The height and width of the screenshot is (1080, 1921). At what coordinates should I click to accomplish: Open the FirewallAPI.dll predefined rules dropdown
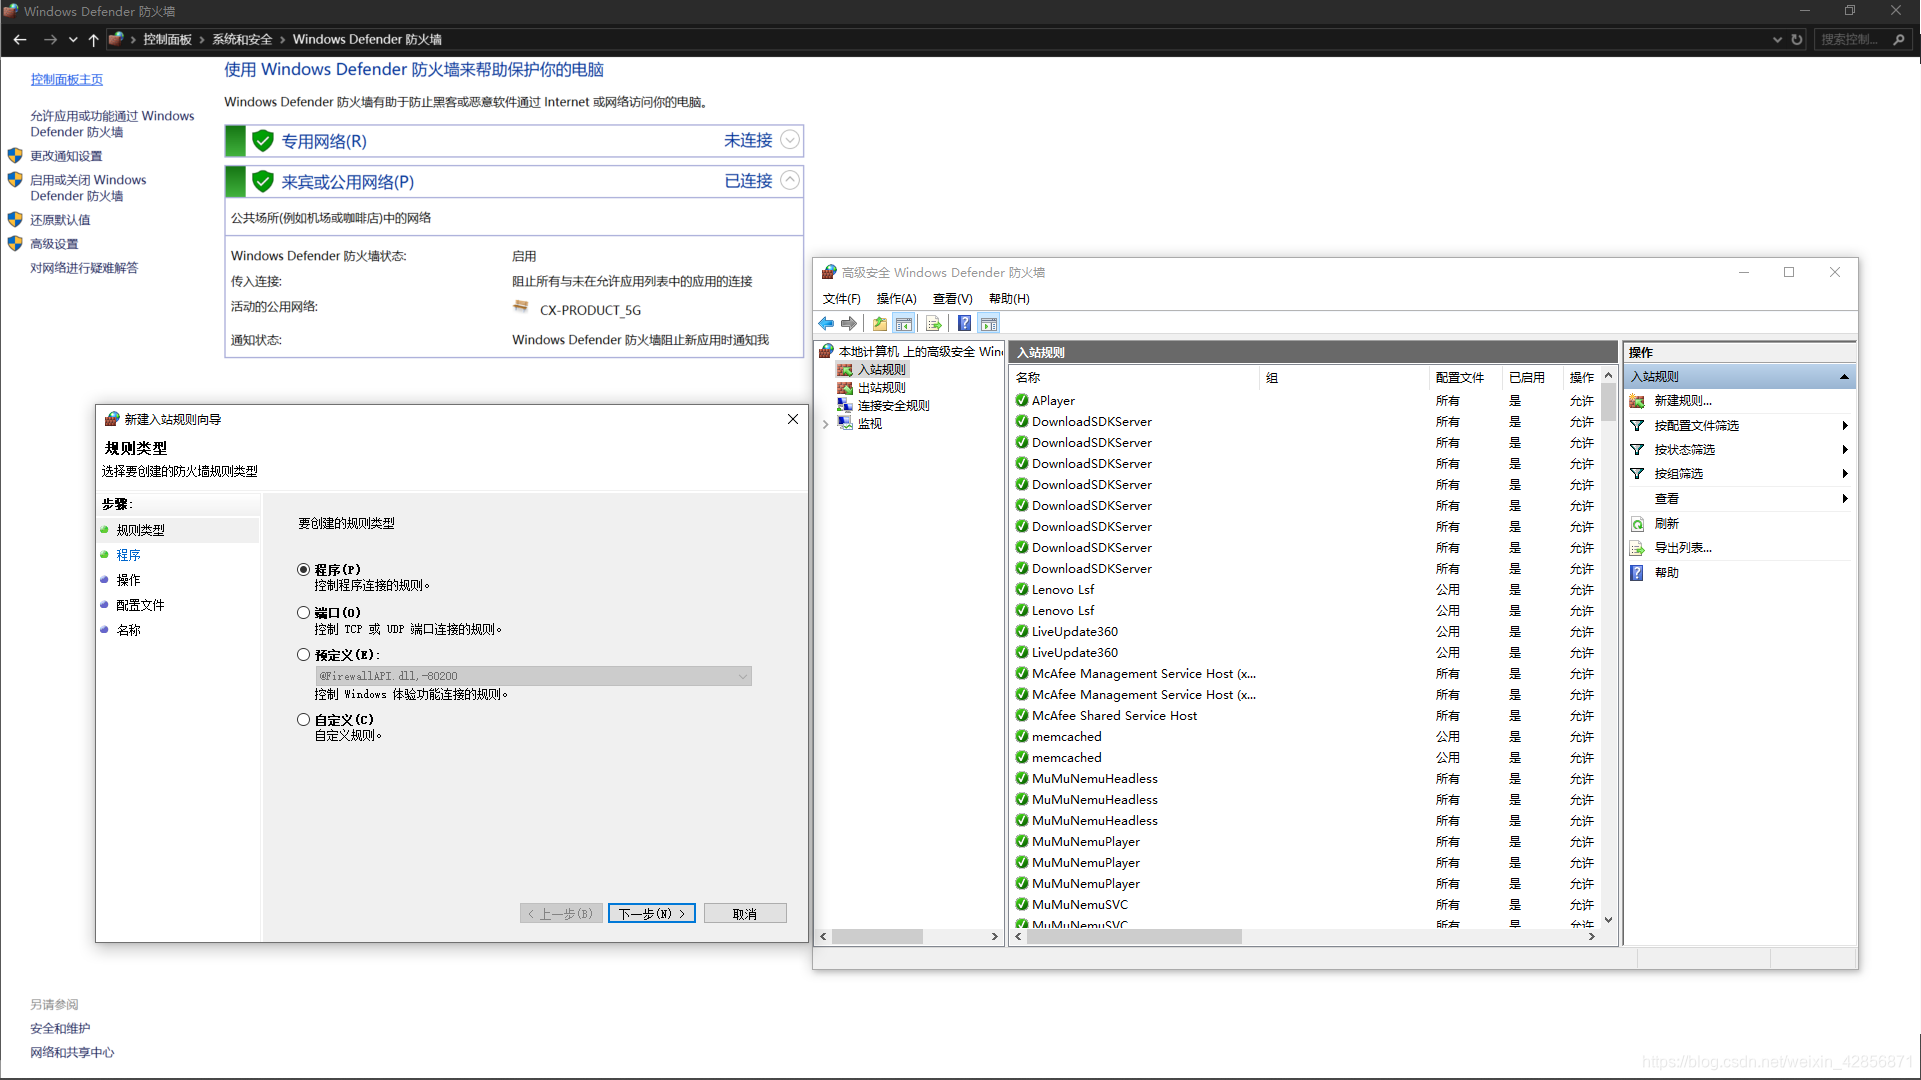[741, 676]
